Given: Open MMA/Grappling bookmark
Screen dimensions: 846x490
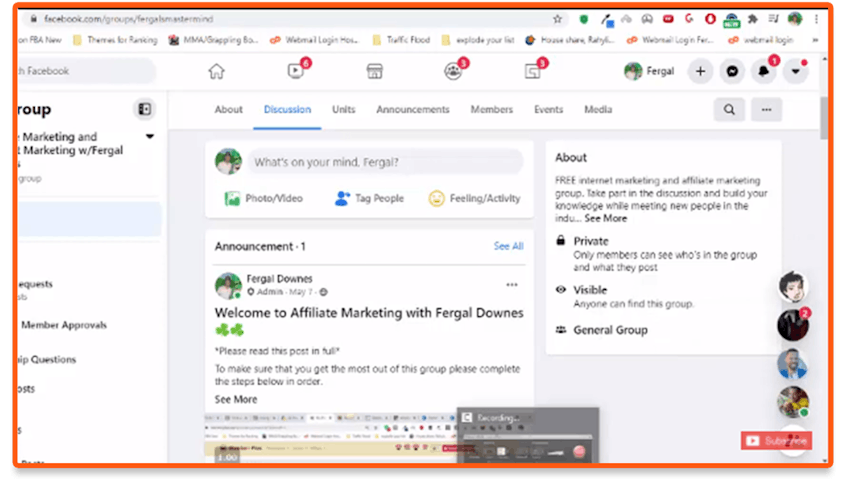Looking at the screenshot, I should point(213,40).
